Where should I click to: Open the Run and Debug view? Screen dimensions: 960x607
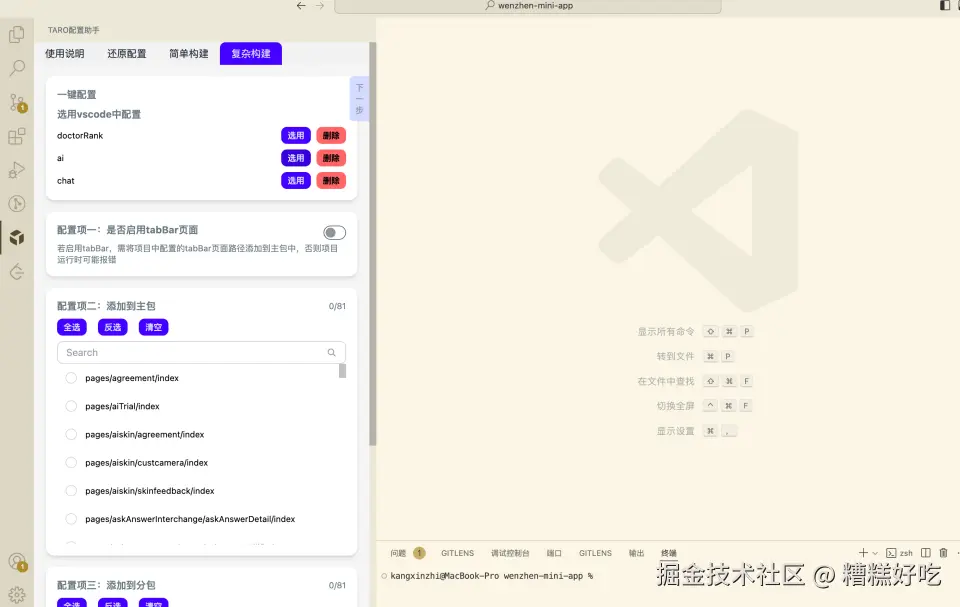pos(17,170)
